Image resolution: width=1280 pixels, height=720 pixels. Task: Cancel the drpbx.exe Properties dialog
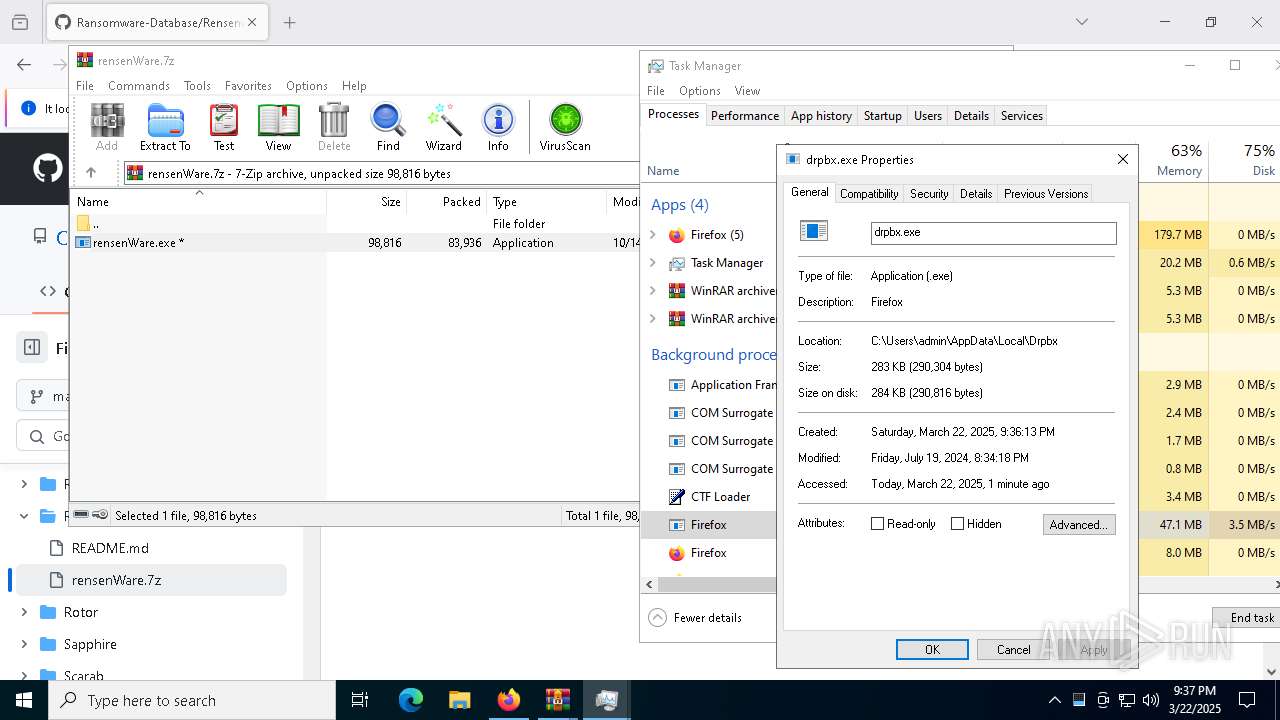tap(1013, 650)
